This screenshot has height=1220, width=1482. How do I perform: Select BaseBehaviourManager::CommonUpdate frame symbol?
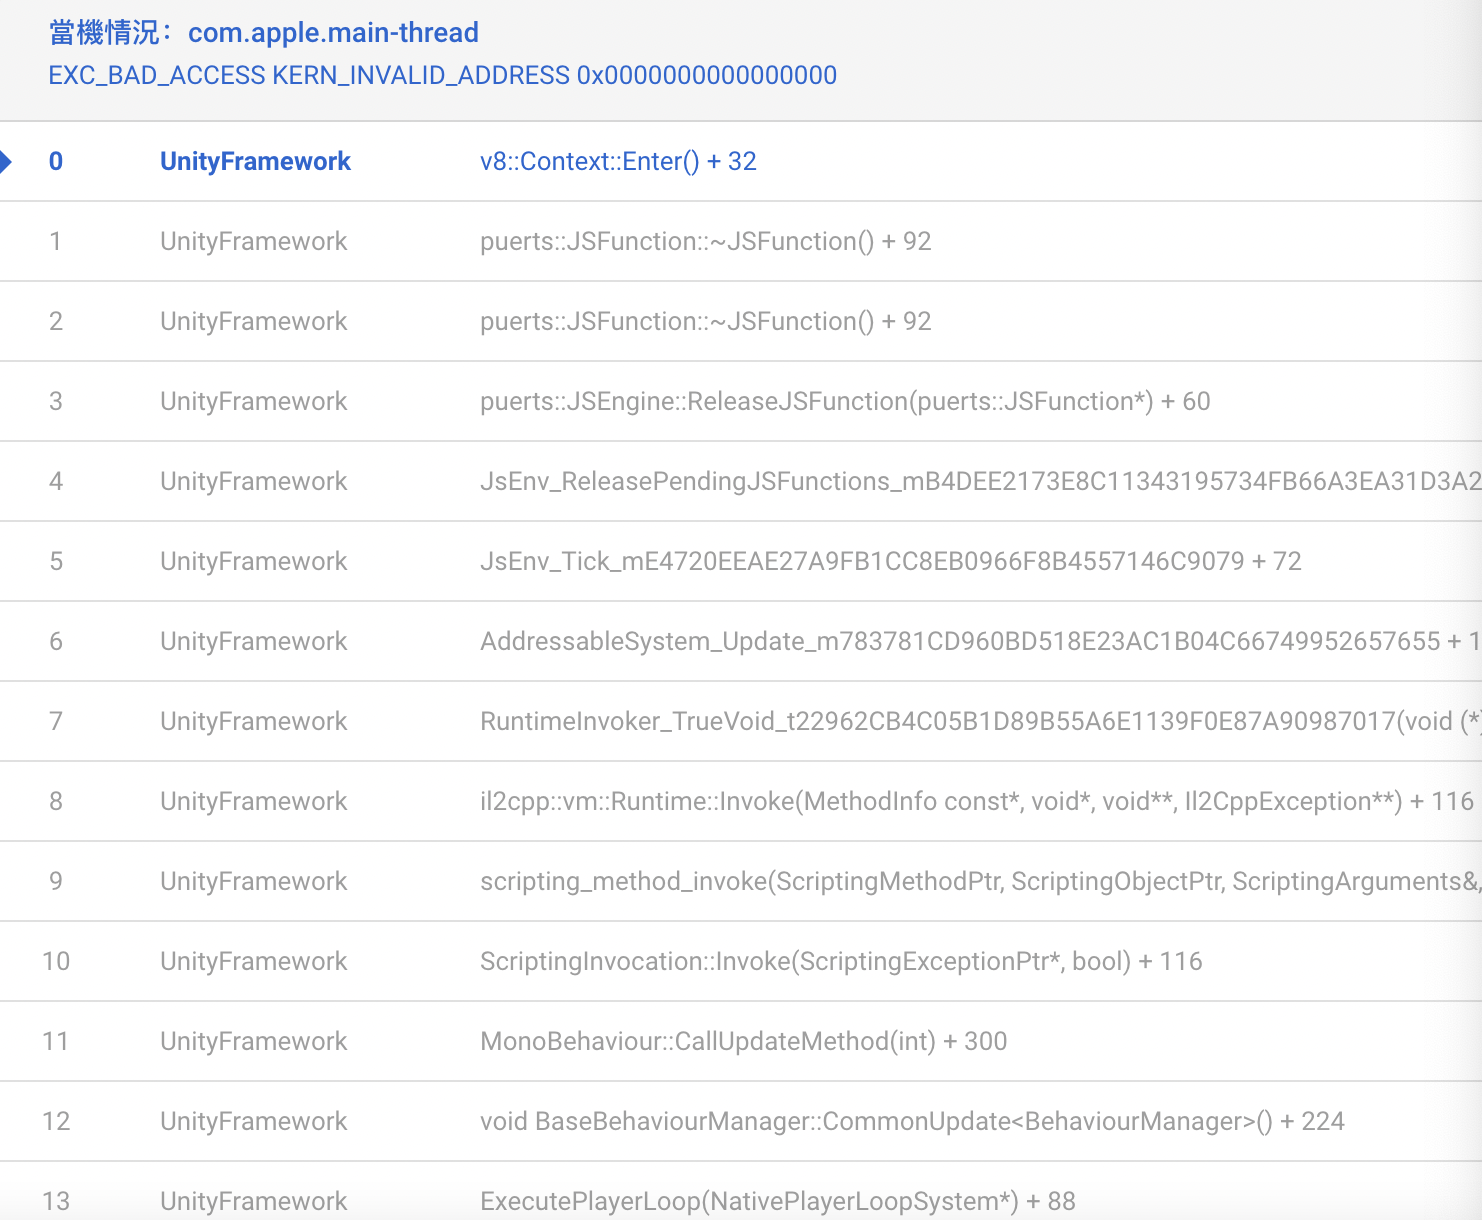tap(912, 1121)
